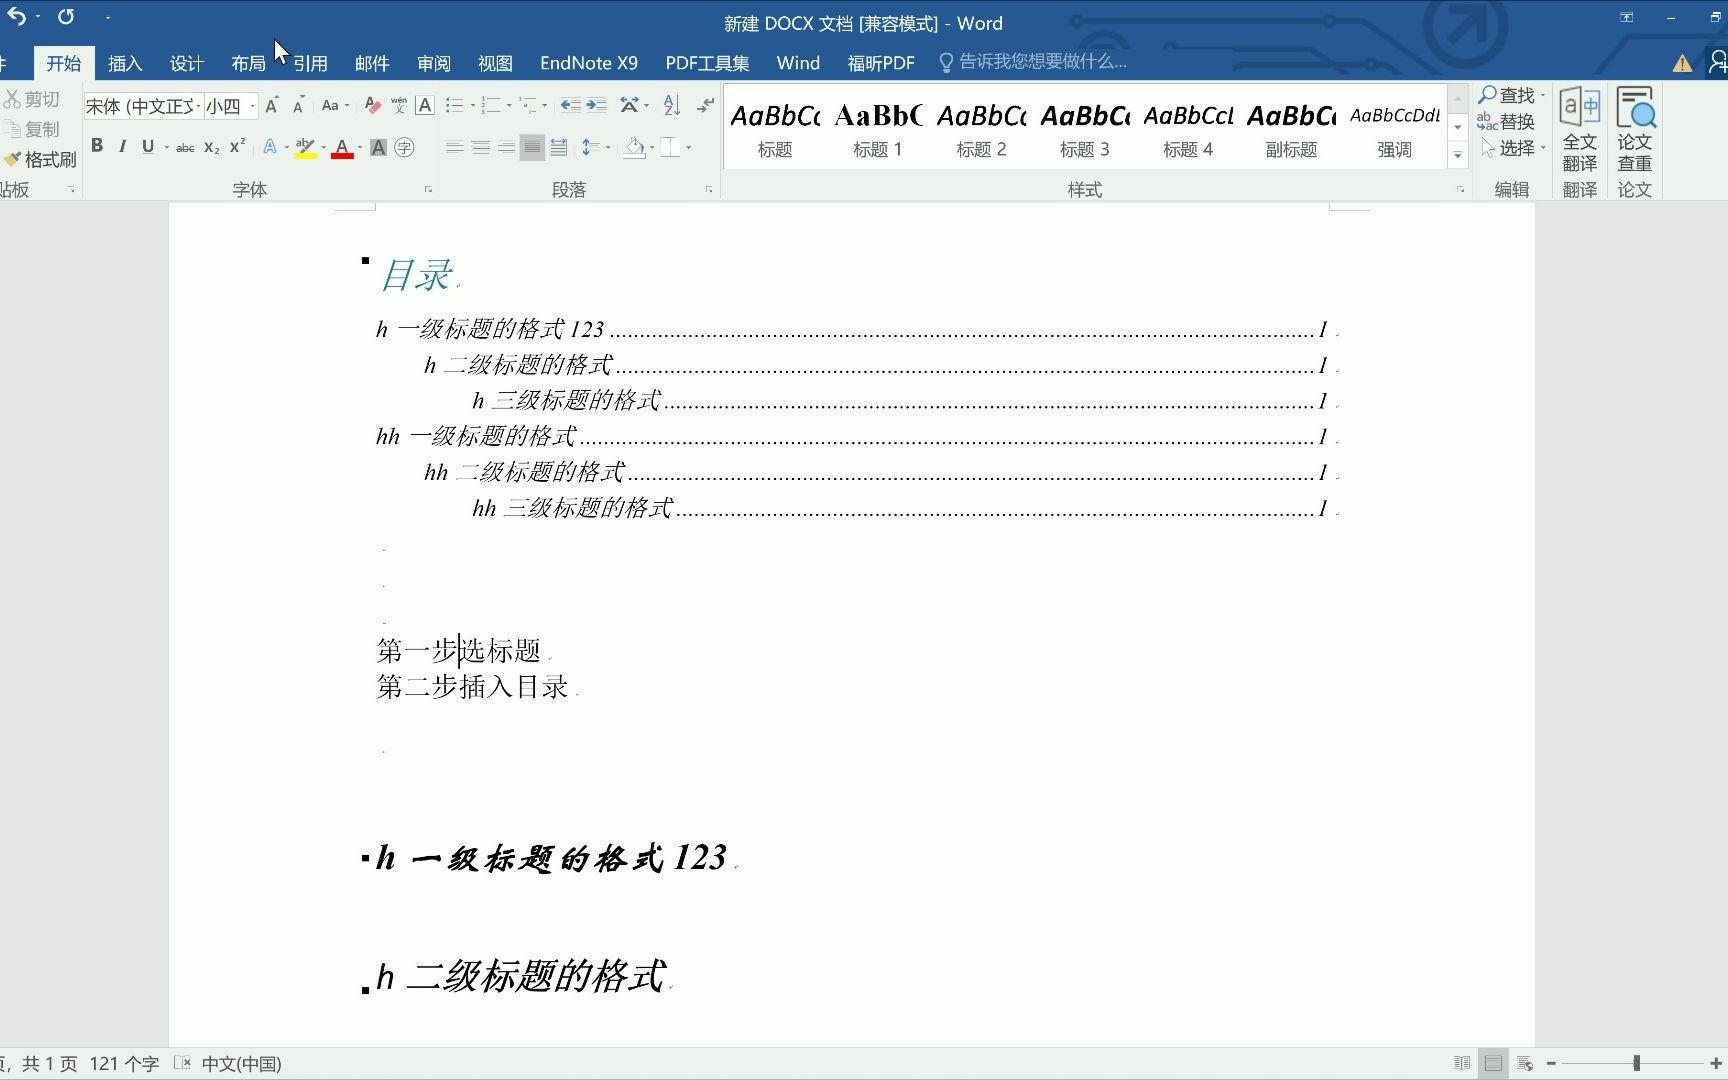
Task: Toggle character shading (gray A) button
Action: 378,148
